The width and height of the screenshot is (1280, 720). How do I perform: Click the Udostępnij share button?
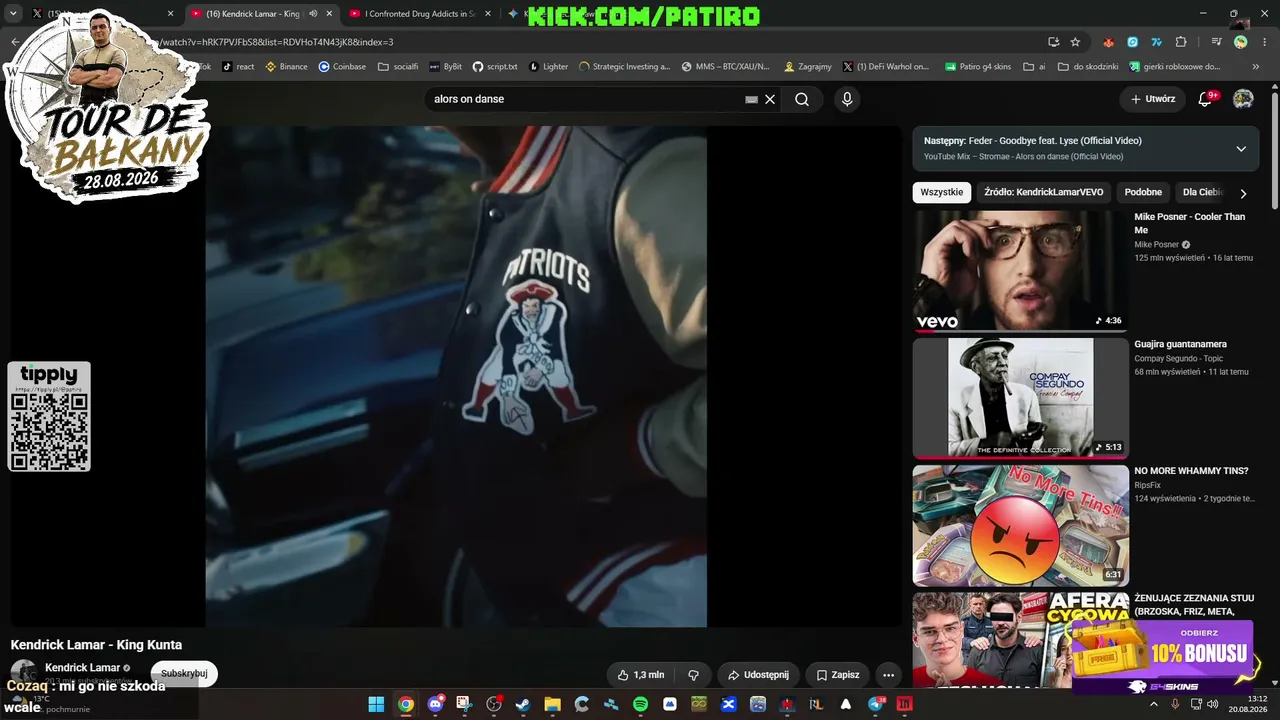(x=758, y=675)
